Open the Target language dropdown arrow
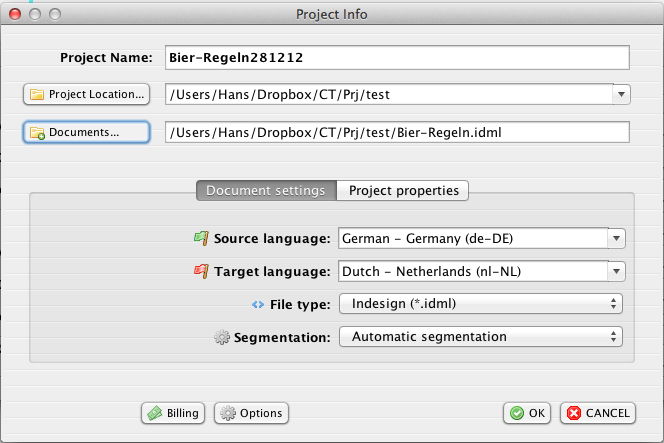This screenshot has height=443, width=664. (x=617, y=271)
